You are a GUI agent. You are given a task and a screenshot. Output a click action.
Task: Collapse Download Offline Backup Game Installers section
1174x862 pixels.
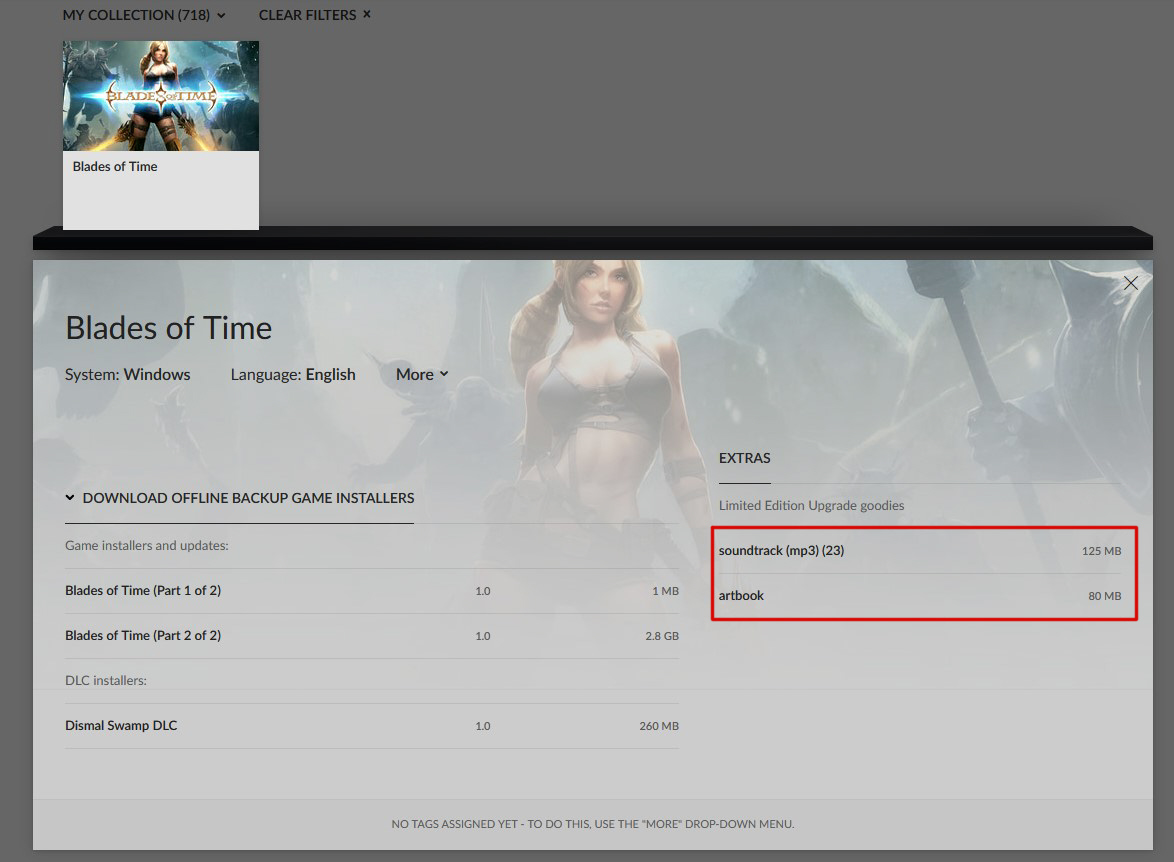(x=240, y=498)
